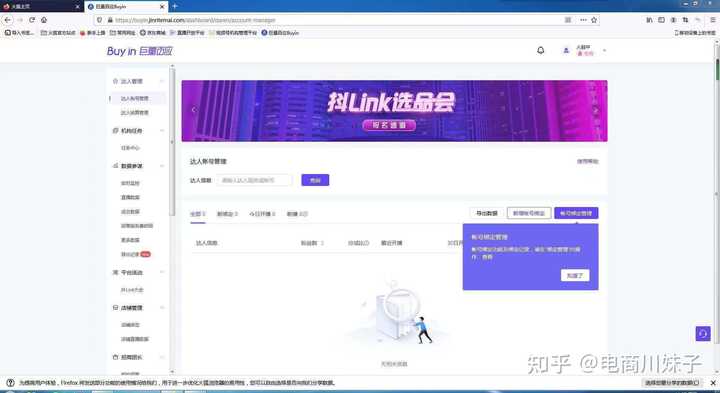720x393 pixels.
Task: Bookmark this page with the star icon
Action: 594,20
